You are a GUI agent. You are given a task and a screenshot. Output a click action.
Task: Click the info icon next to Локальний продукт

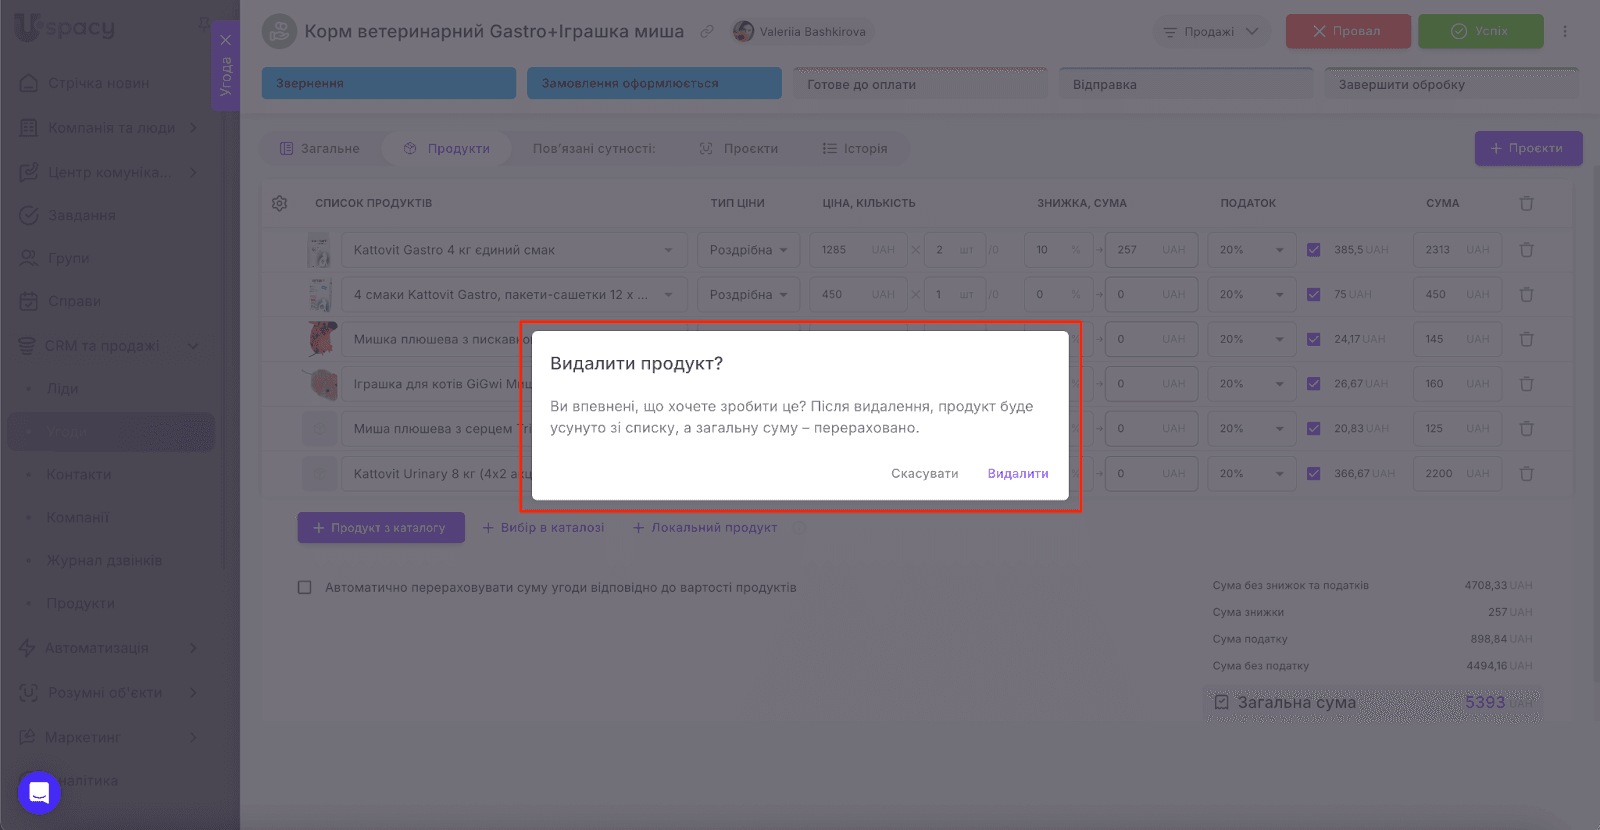[x=799, y=528]
